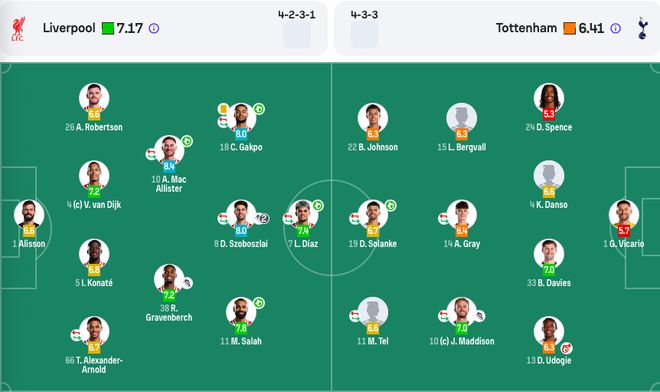The height and width of the screenshot is (392, 660).
Task: Open the Liverpool club crest
Action: click(x=18, y=29)
